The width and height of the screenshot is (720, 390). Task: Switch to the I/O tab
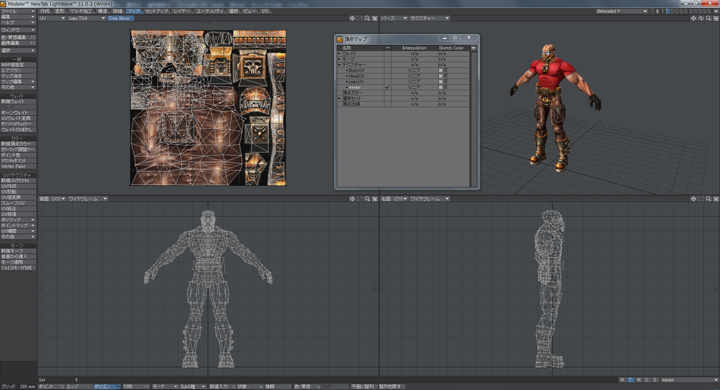click(265, 11)
